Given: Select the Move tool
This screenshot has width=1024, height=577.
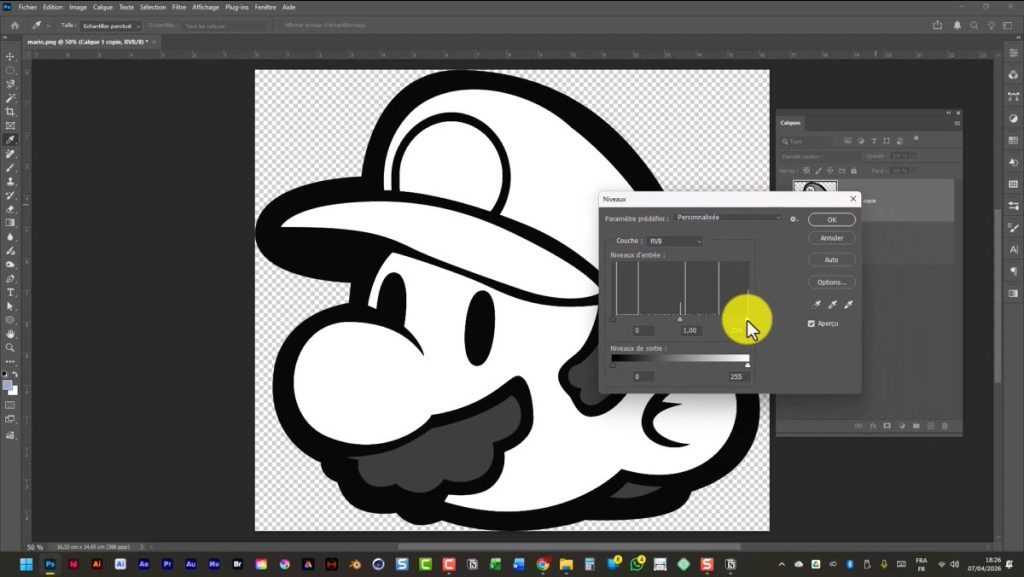Looking at the screenshot, I should pyautogui.click(x=10, y=57).
